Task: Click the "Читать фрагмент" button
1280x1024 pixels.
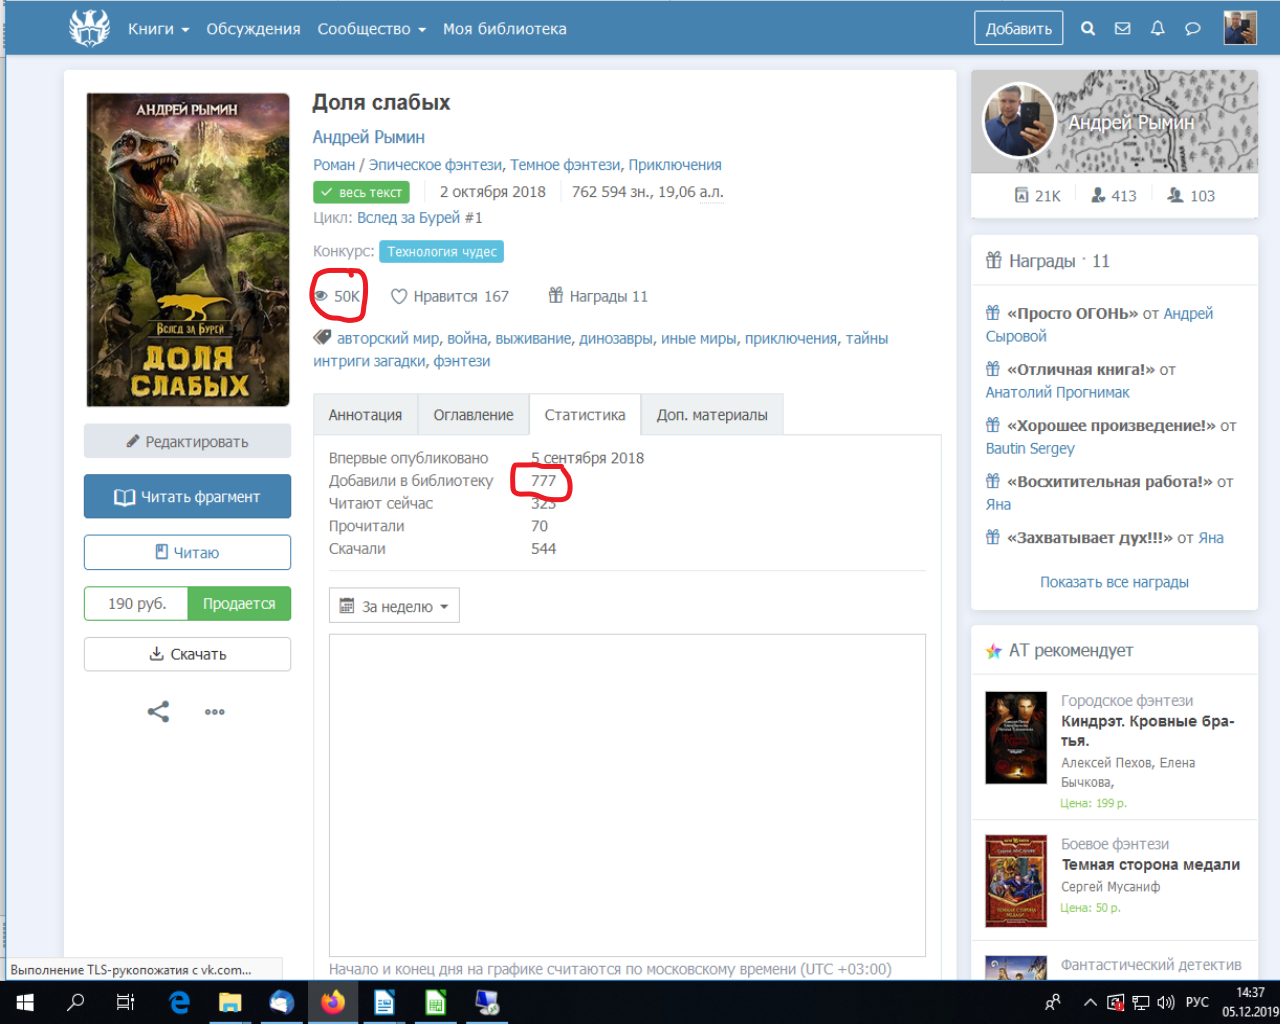Action: [187, 497]
